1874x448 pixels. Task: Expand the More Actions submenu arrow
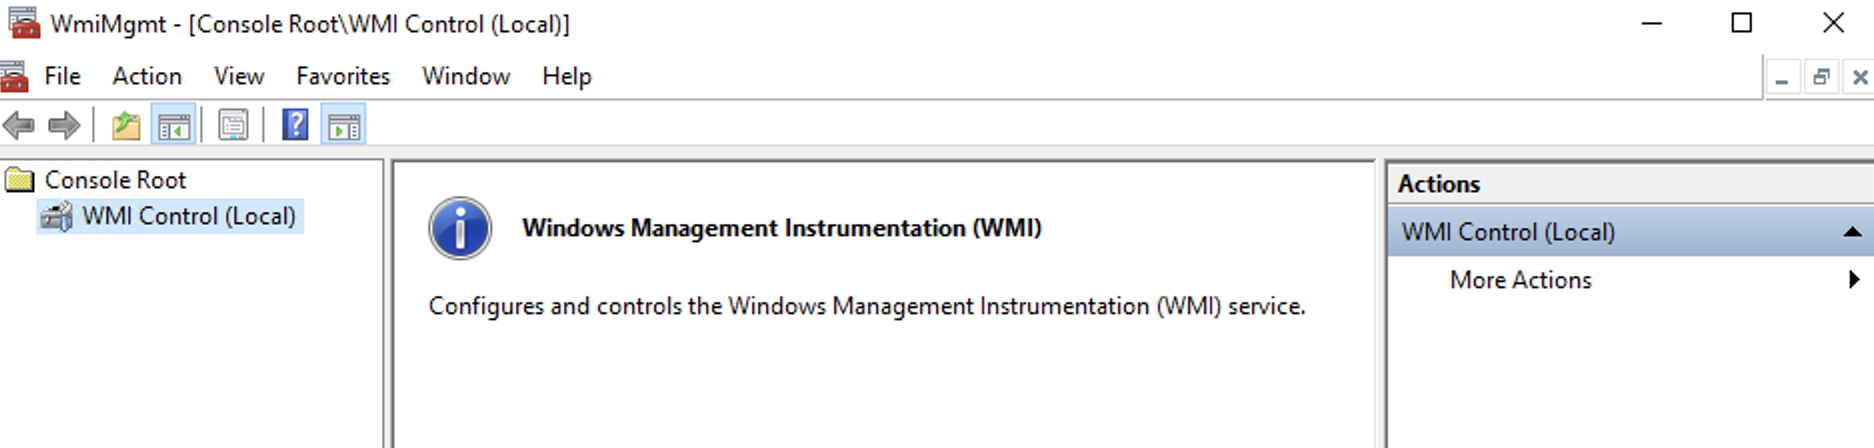(1854, 280)
